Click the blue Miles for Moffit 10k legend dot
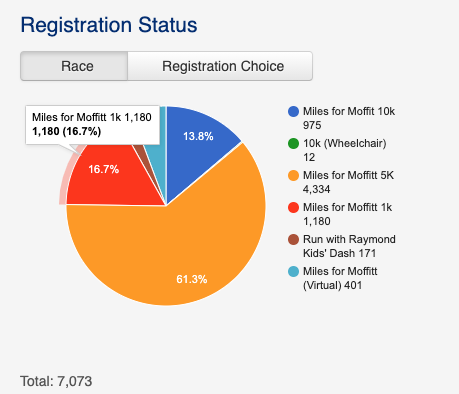Image resolution: width=459 pixels, height=394 pixels. click(293, 111)
